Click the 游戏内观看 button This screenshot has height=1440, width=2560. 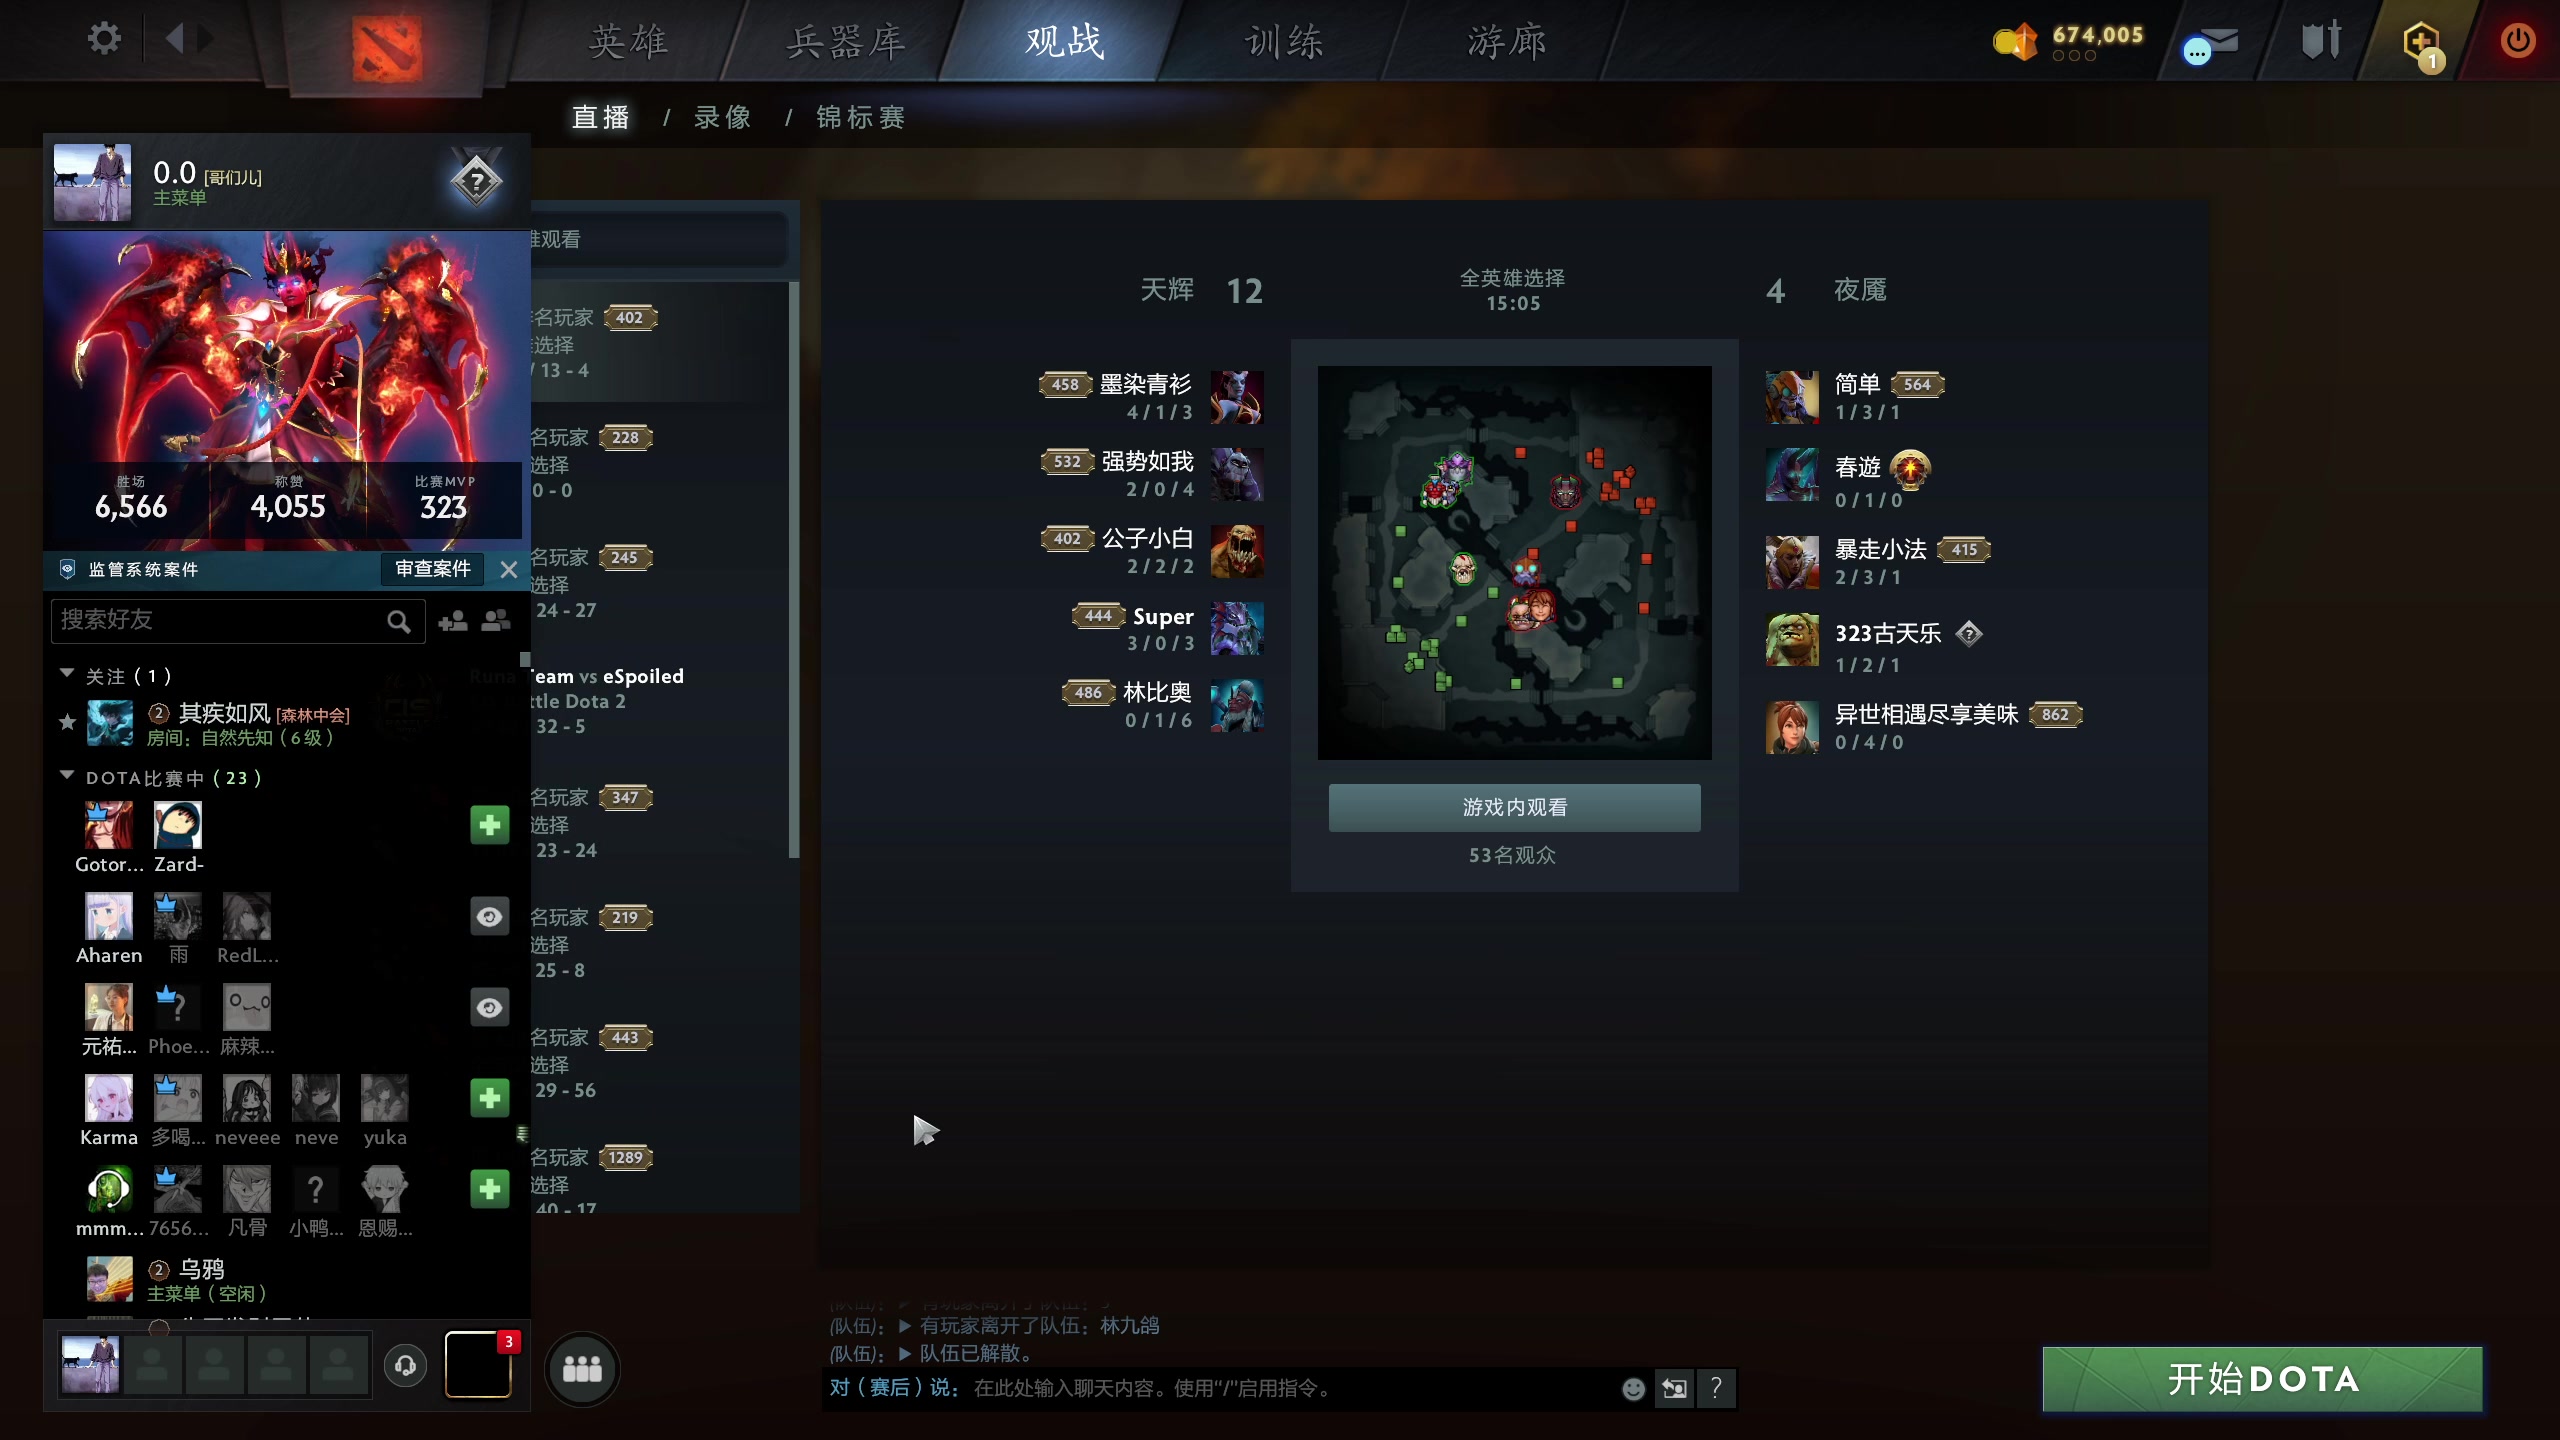tap(1514, 807)
